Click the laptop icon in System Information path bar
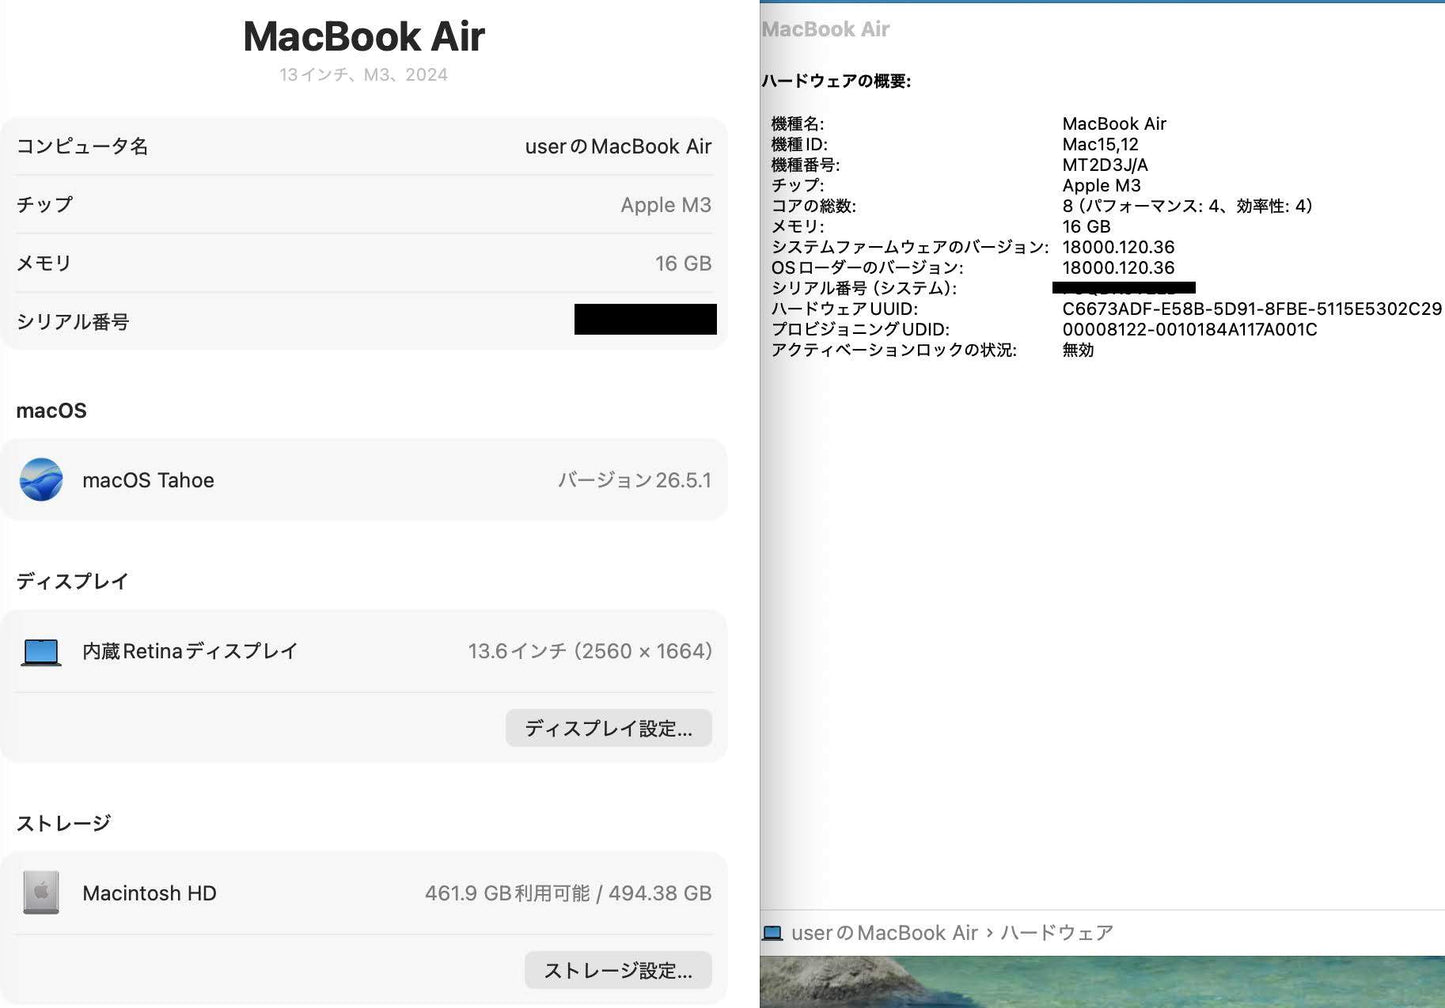This screenshot has height=1008, width=1445. tap(772, 933)
